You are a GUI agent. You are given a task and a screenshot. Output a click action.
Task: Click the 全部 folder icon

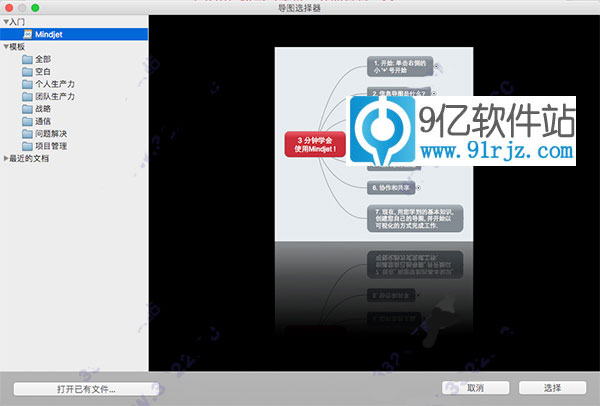(27, 59)
